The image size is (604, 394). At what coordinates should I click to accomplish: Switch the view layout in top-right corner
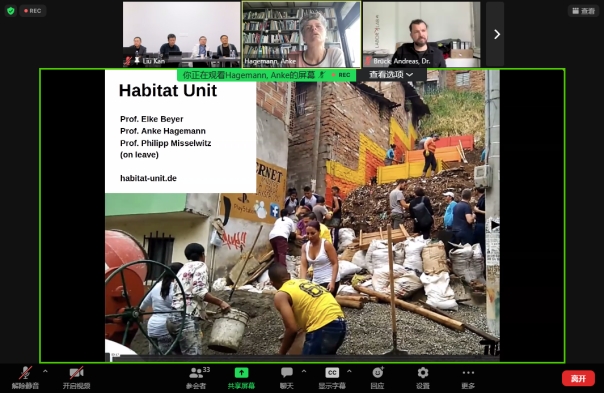click(x=584, y=11)
